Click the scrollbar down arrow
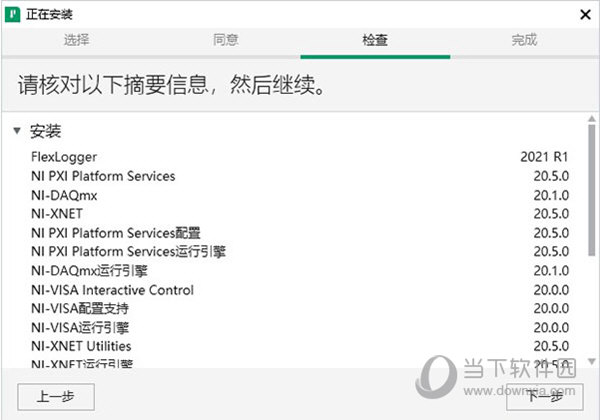Screen dimensions: 600x420 pyautogui.click(x=592, y=361)
